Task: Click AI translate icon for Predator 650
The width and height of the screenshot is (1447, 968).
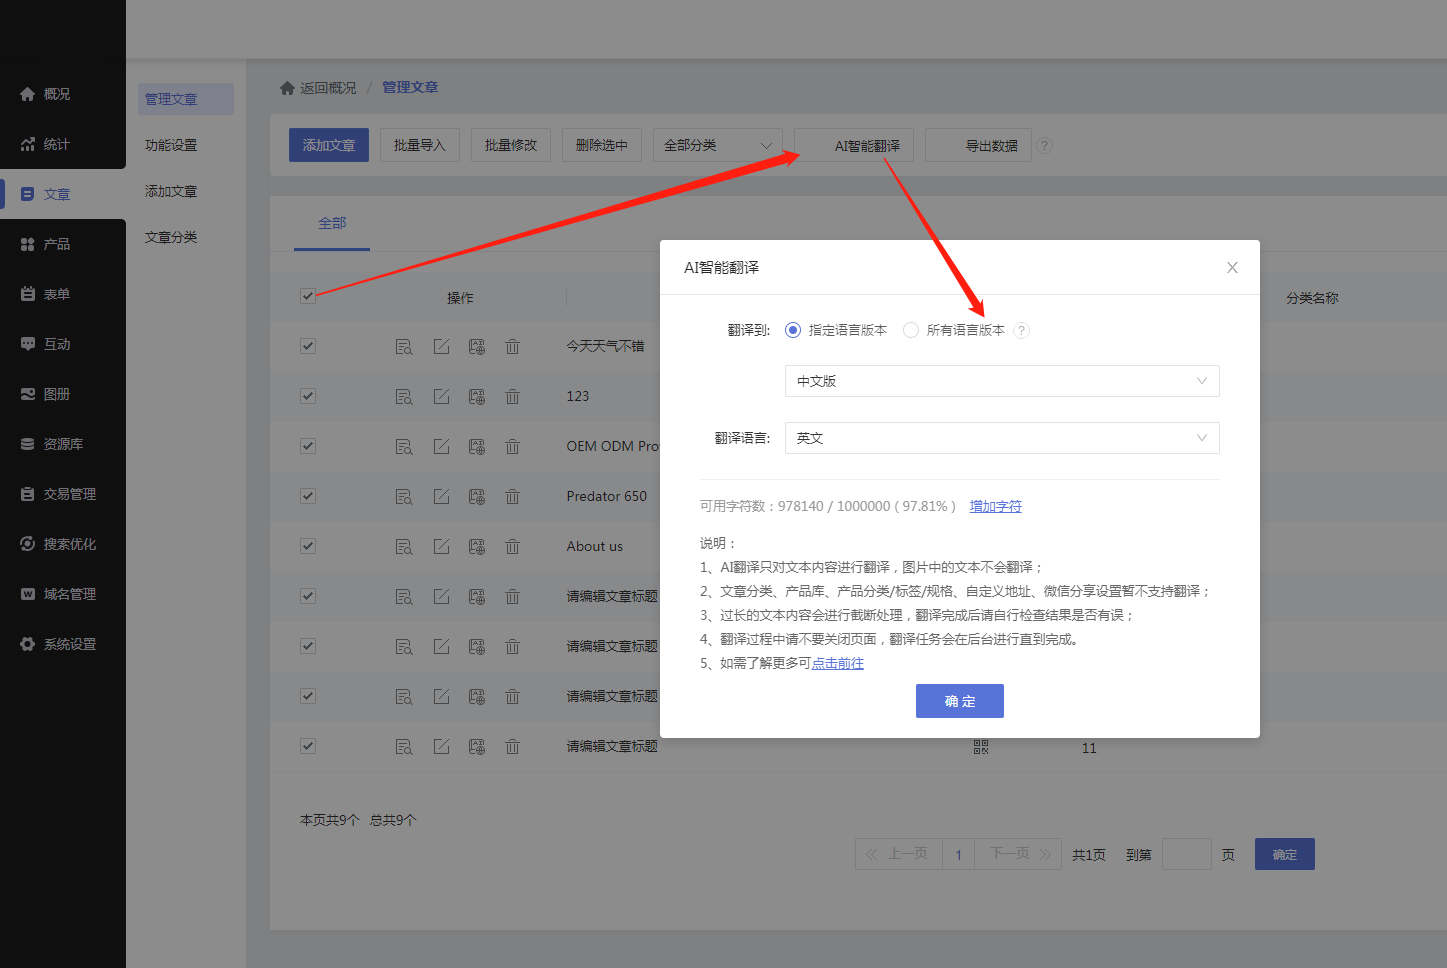Action: [x=477, y=497]
